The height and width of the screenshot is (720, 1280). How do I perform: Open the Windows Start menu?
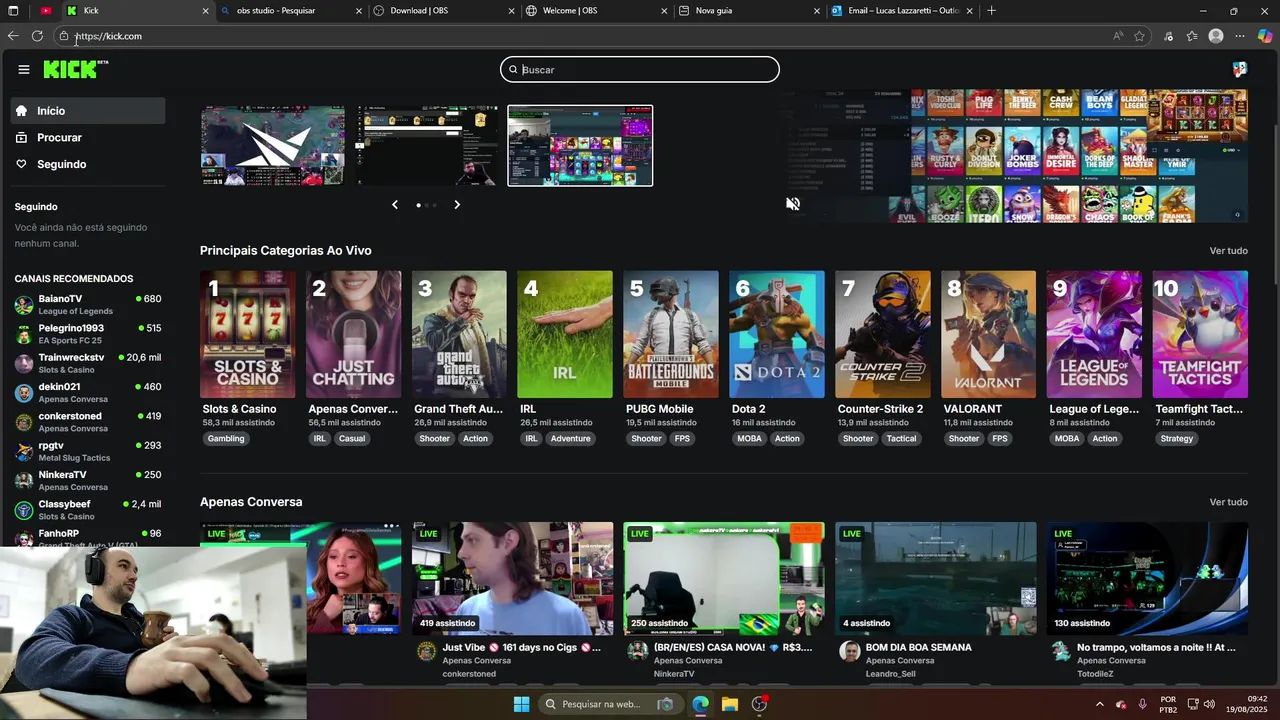tap(521, 704)
